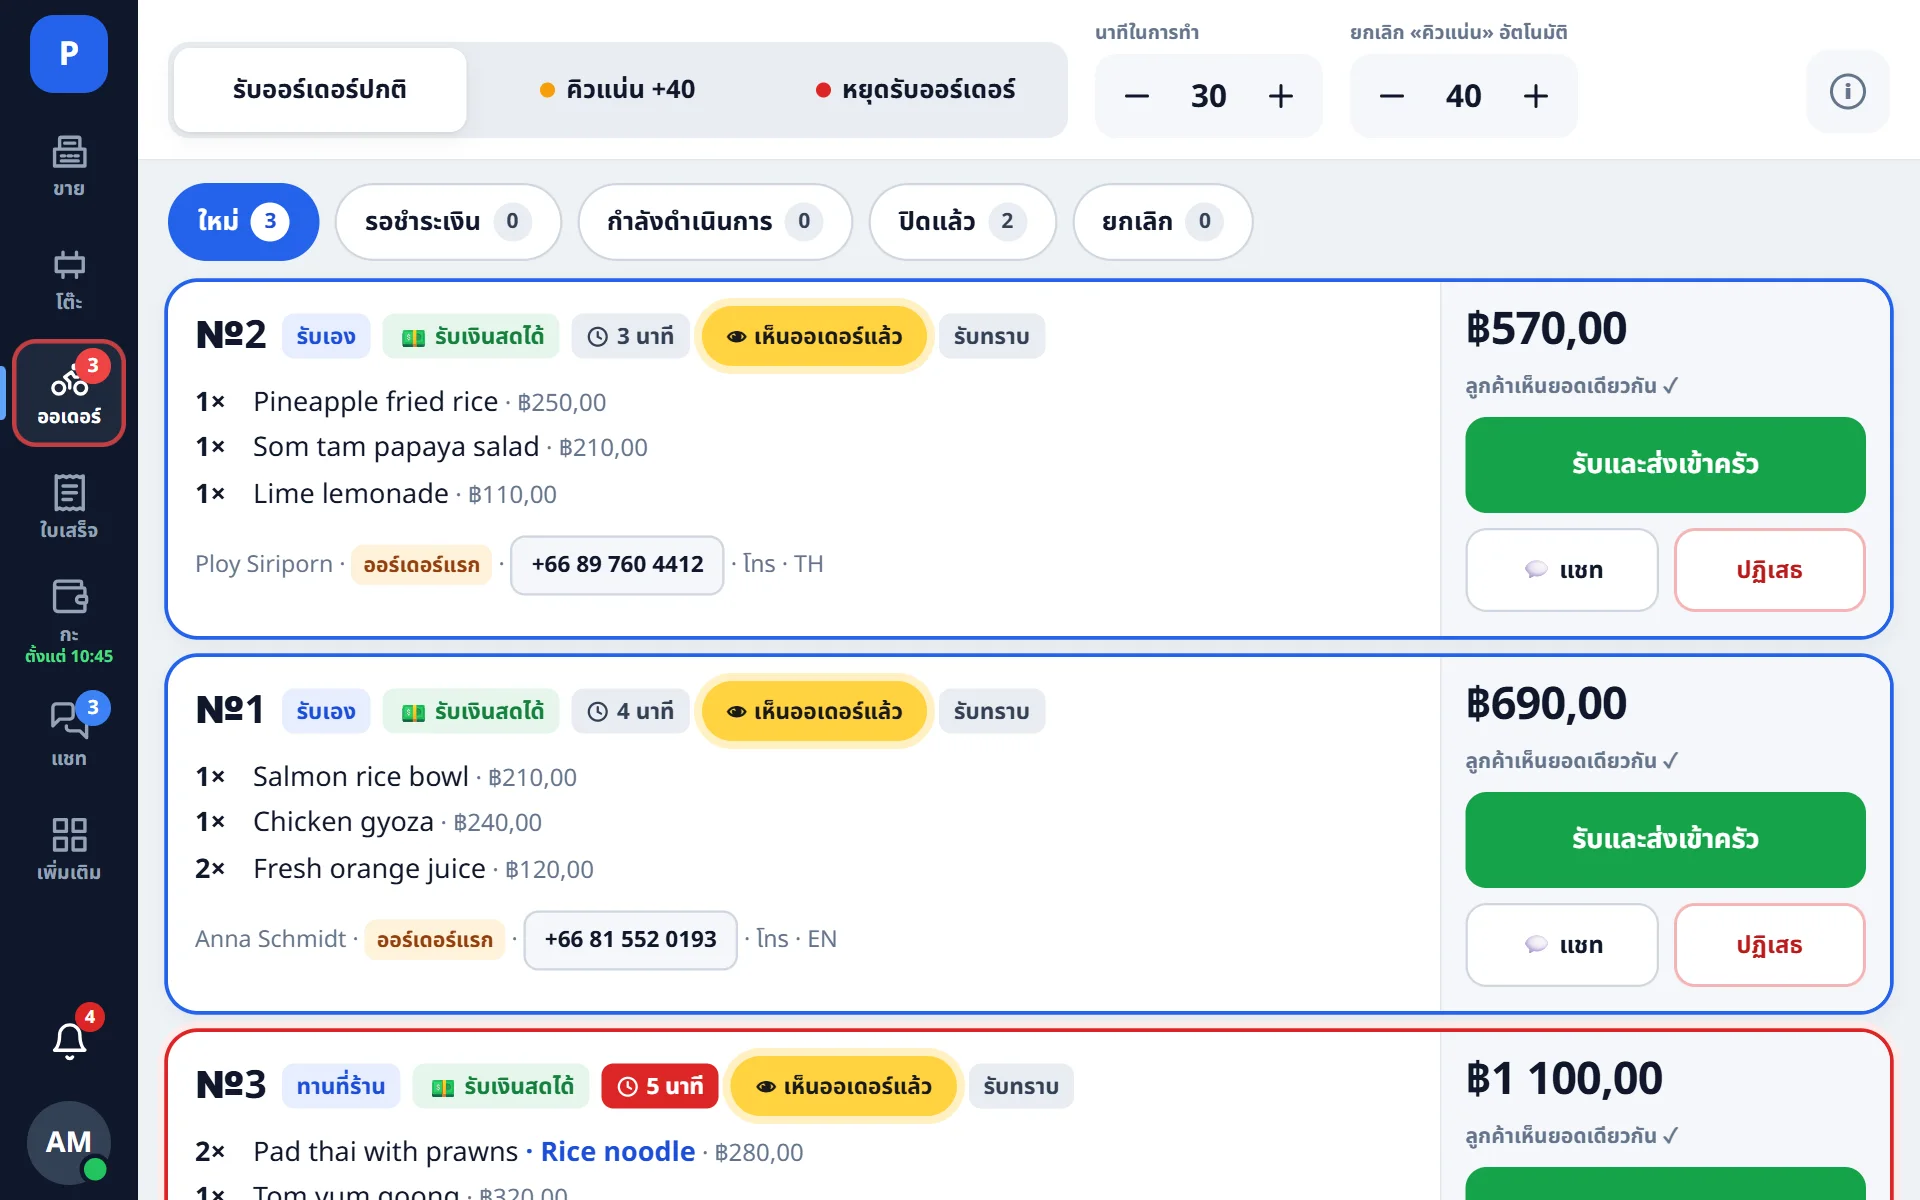Viewport: 1920px width, 1200px height.
Task: Select รับออร์เดอร์ปกติ mode
Action: 320,90
